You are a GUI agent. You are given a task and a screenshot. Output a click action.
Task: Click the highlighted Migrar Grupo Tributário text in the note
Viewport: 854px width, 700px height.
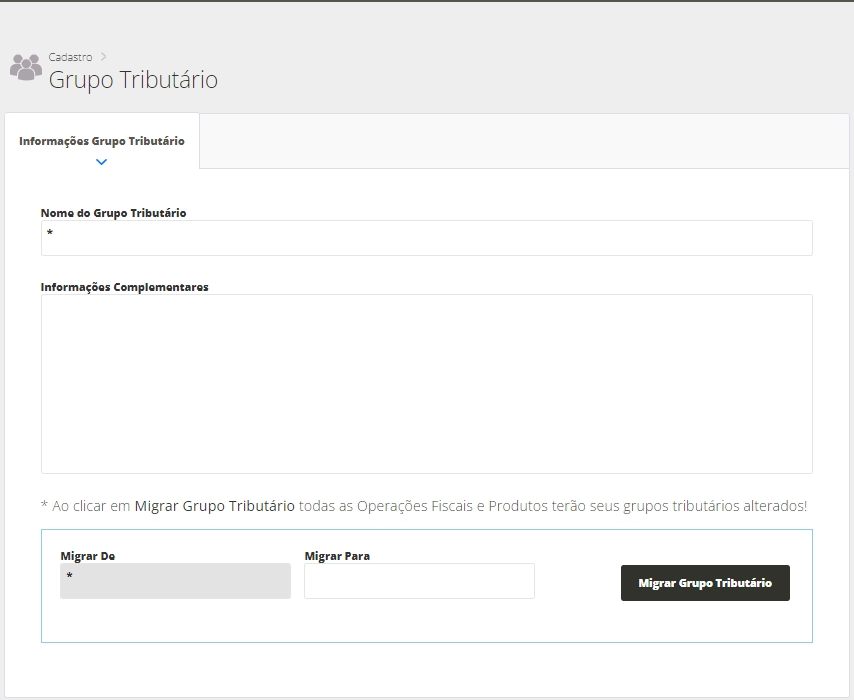tap(214, 506)
